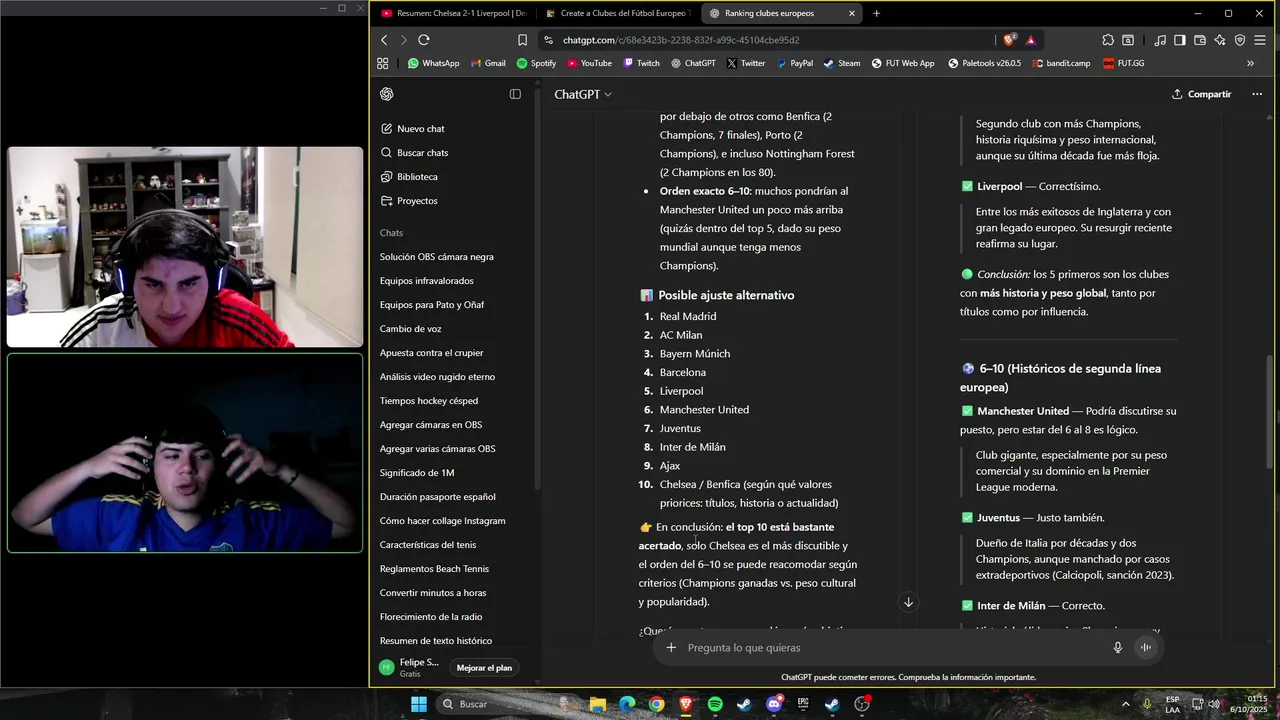Click the ESP LAA language indicator

click(x=1172, y=704)
